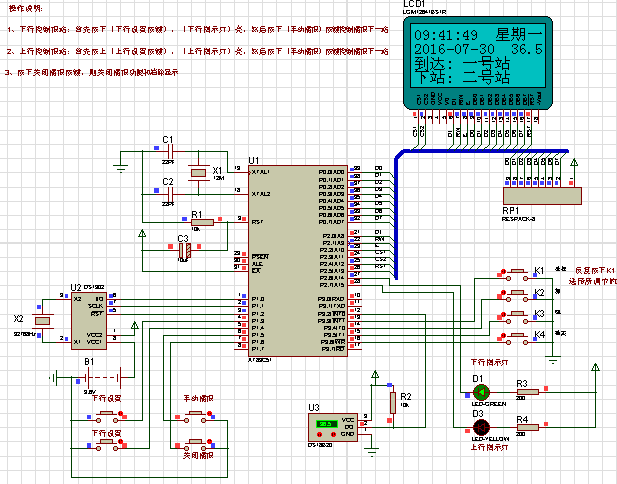Push the K4 button actuator

pos(517,335)
